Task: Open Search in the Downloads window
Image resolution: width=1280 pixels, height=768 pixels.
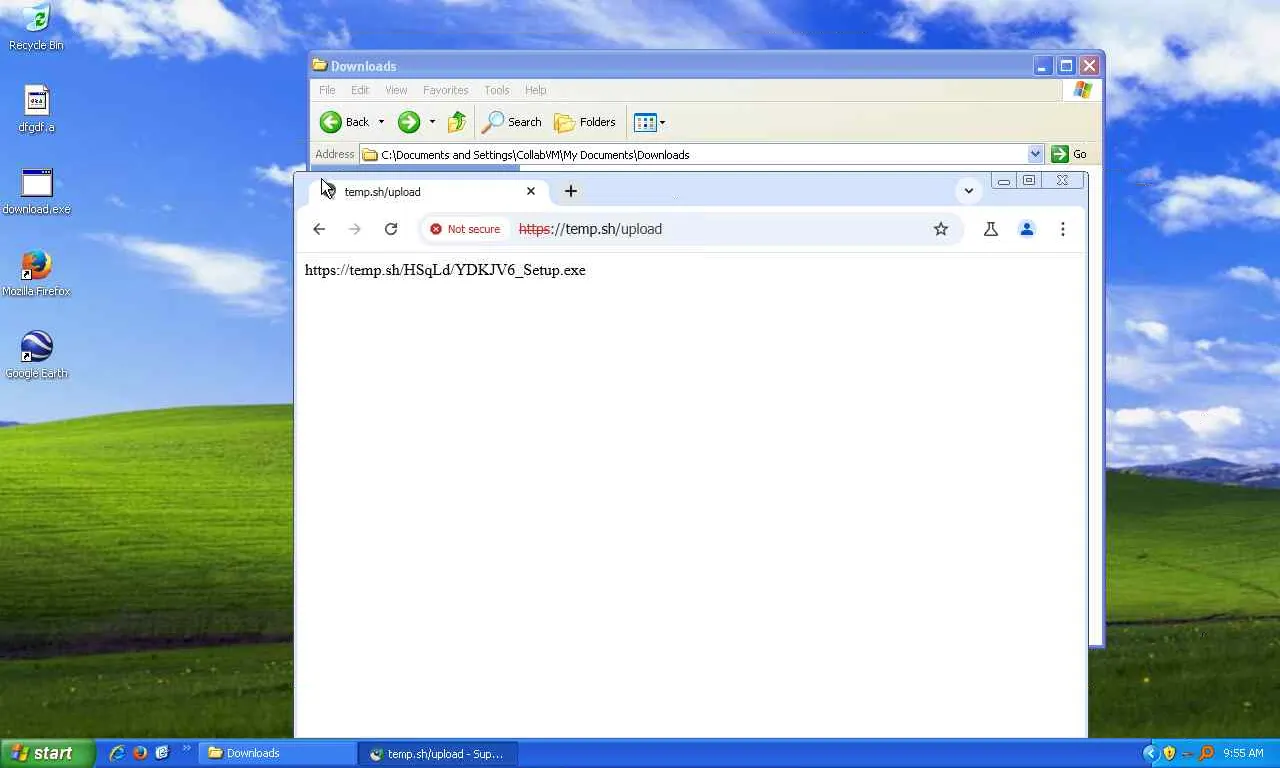Action: [511, 122]
